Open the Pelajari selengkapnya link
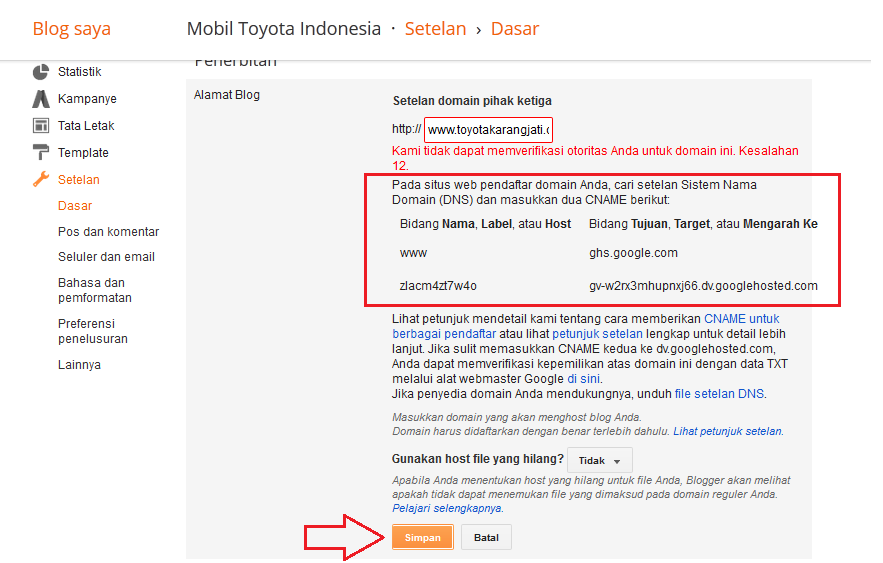Image resolution: width=883 pixels, height=563 pixels. click(x=447, y=508)
